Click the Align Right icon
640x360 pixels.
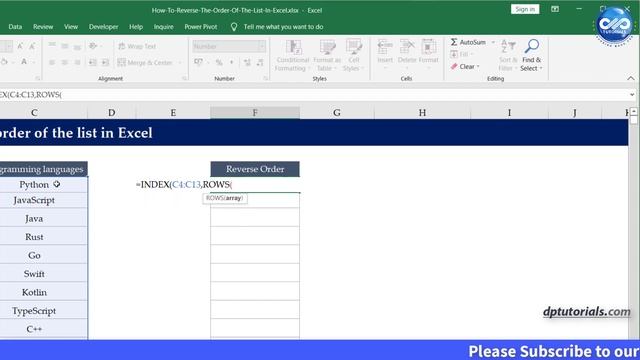[x=77, y=62]
